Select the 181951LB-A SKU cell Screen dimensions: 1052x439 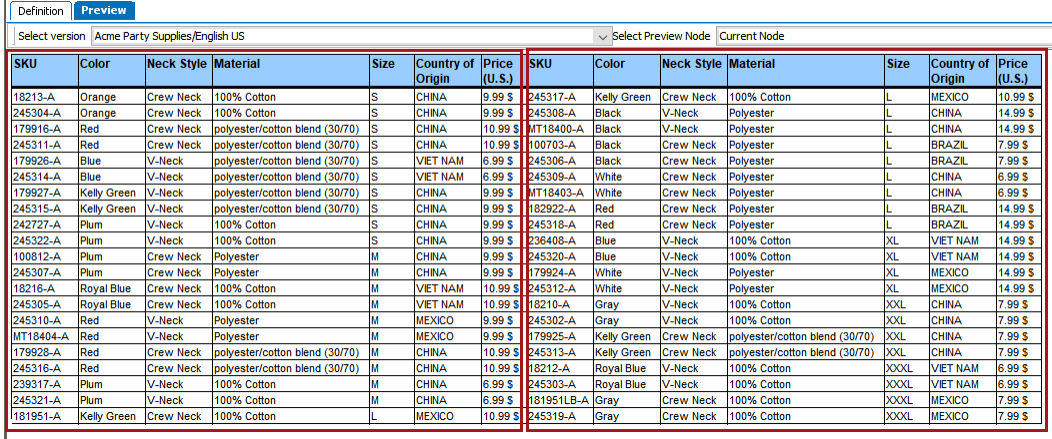(x=560, y=400)
